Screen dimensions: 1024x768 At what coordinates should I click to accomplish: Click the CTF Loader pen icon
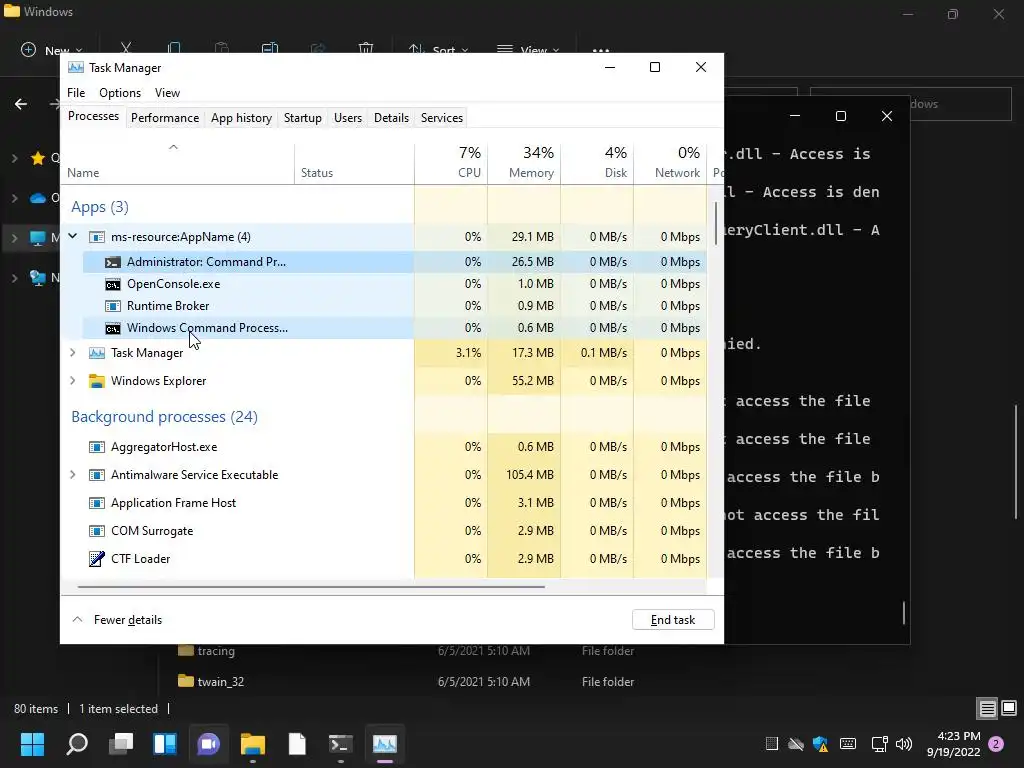[97, 559]
